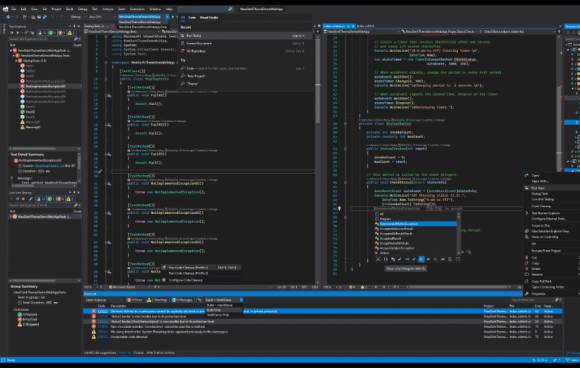This screenshot has width=580, height=368.
Task: Toggle the Errors filter in Error List
Action: click(x=135, y=300)
